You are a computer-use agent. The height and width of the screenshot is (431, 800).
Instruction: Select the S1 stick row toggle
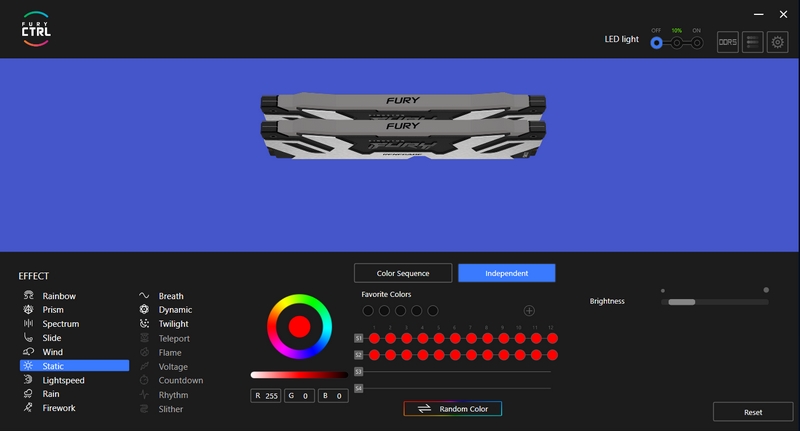[x=359, y=338]
